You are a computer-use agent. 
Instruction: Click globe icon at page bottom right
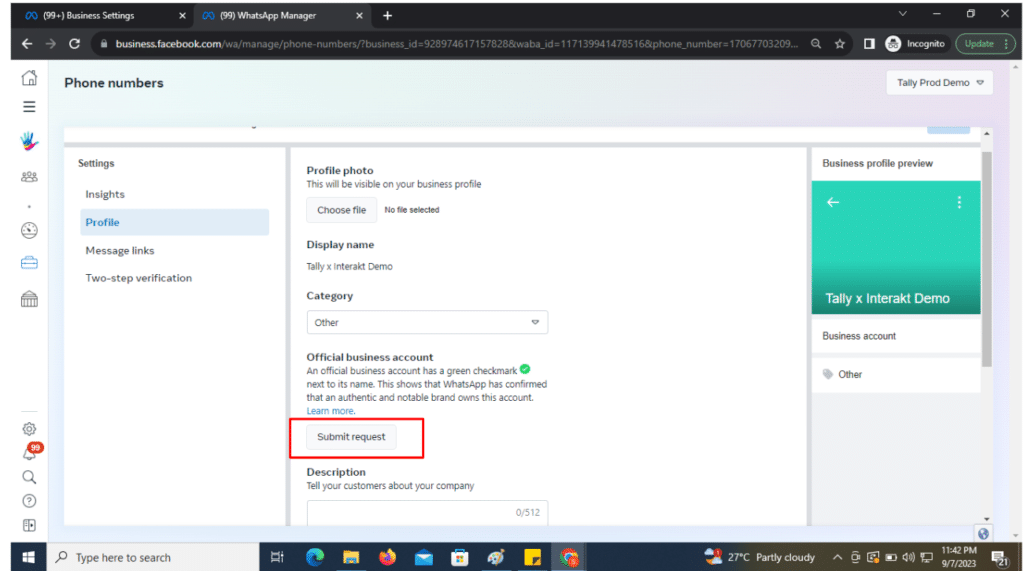[x=983, y=534]
